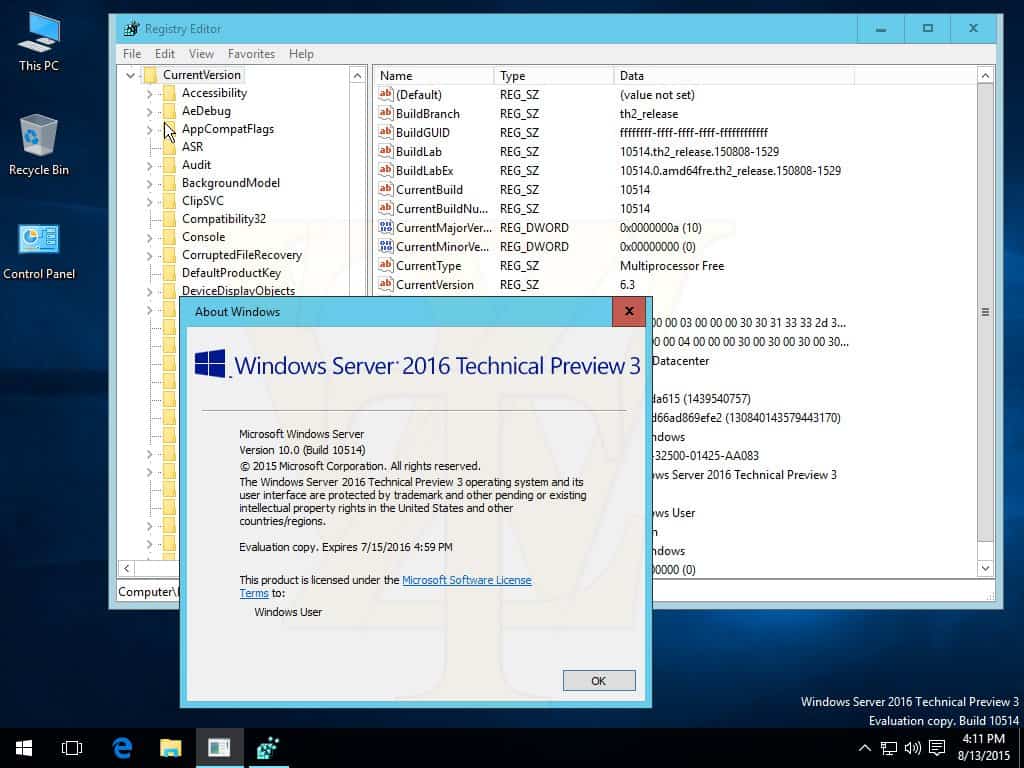Open the Recycle Bin desktop icon
Screen dimensions: 1024x768
point(39,145)
